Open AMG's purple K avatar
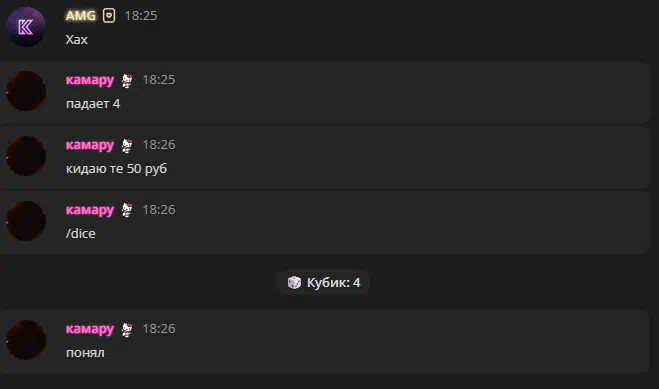 click(x=26, y=27)
